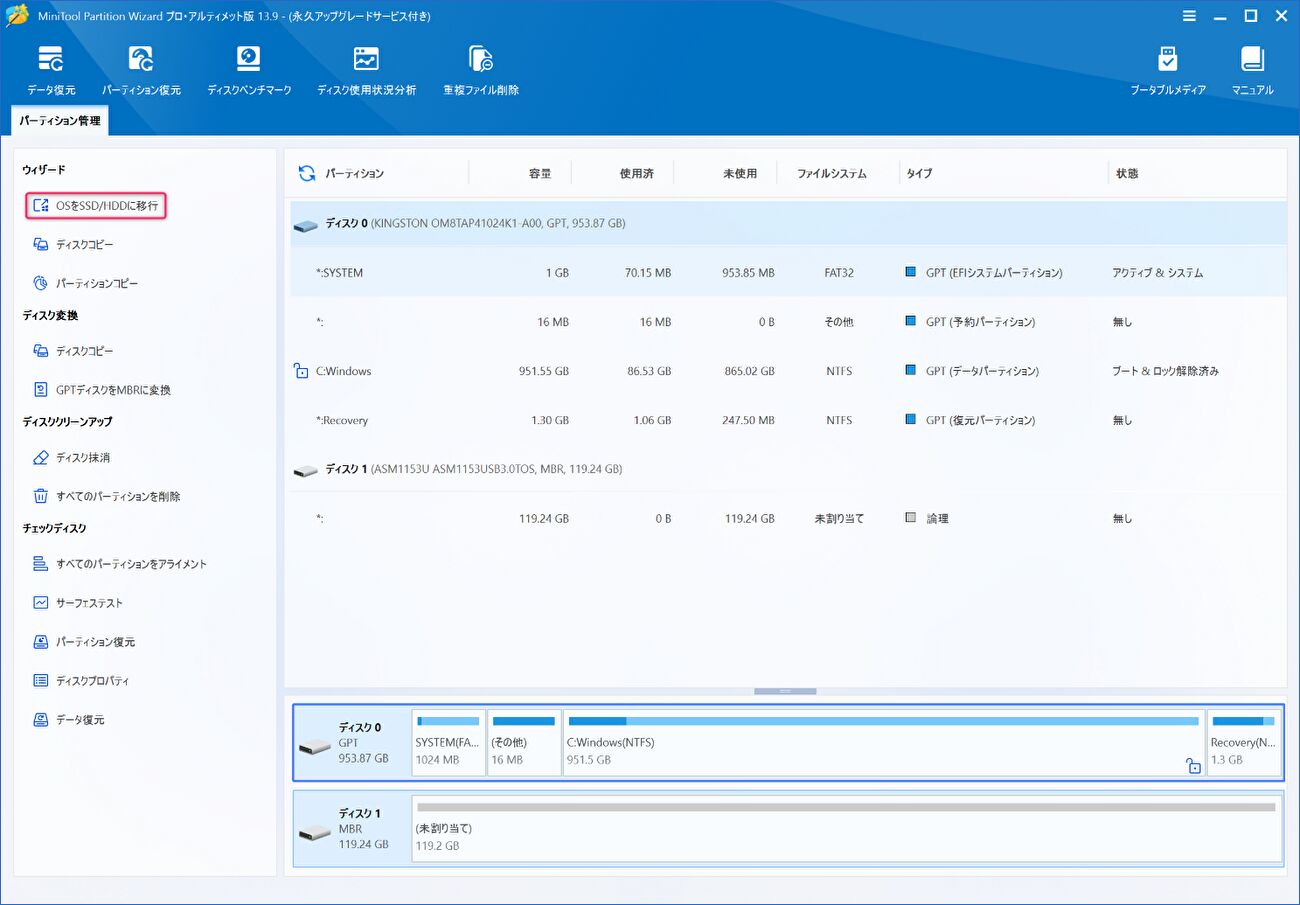Image resolution: width=1300 pixels, height=905 pixels.
Task: Choose ディスクコピー under the ディスク変換 section
Action: pyautogui.click(x=73, y=352)
